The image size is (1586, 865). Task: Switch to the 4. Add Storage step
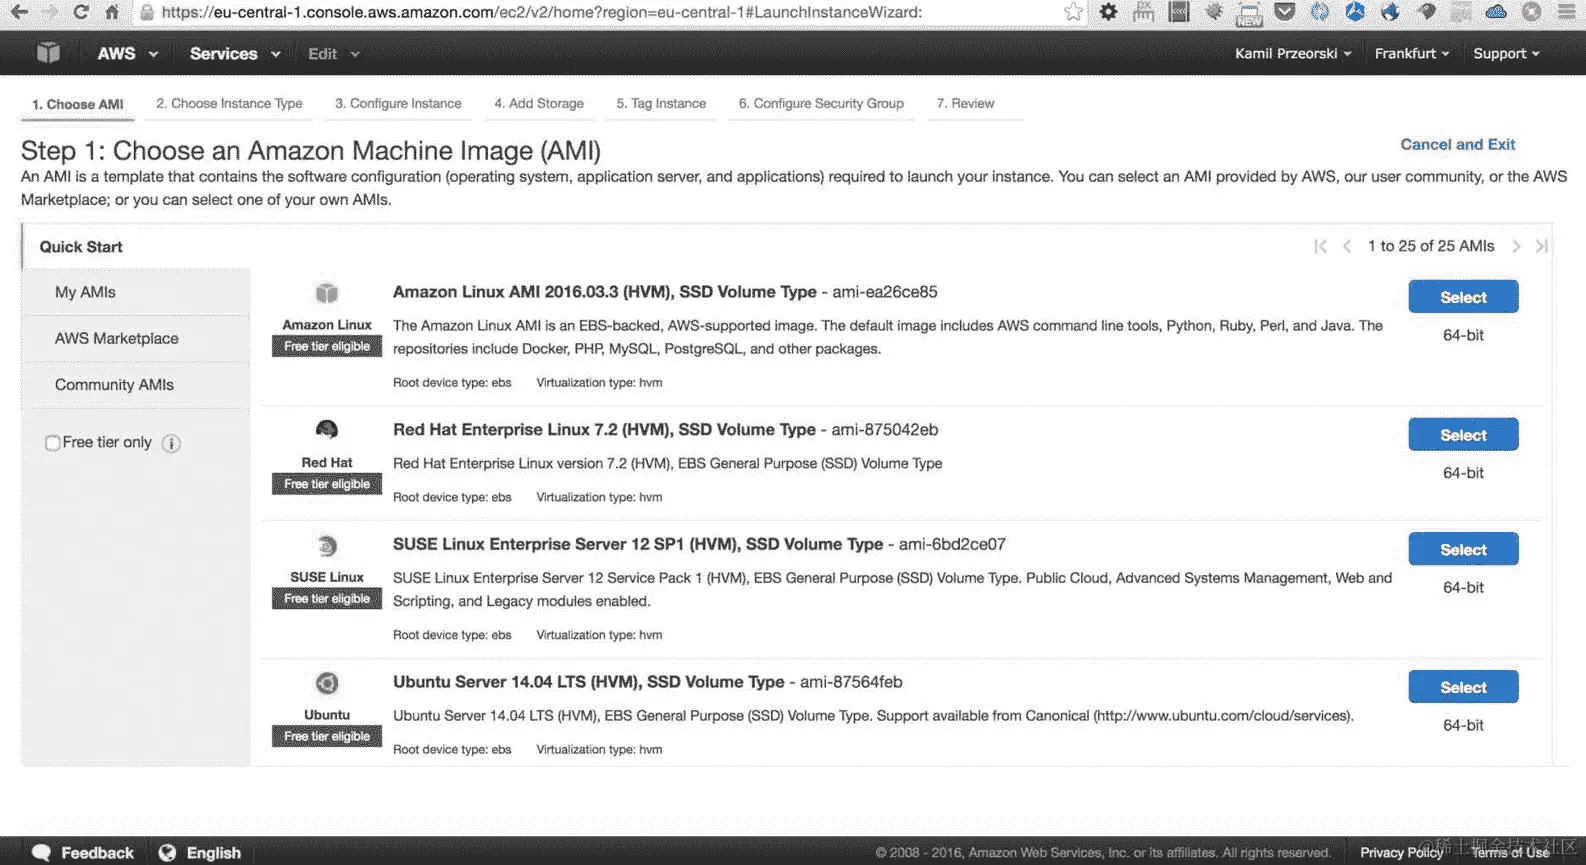pyautogui.click(x=539, y=103)
